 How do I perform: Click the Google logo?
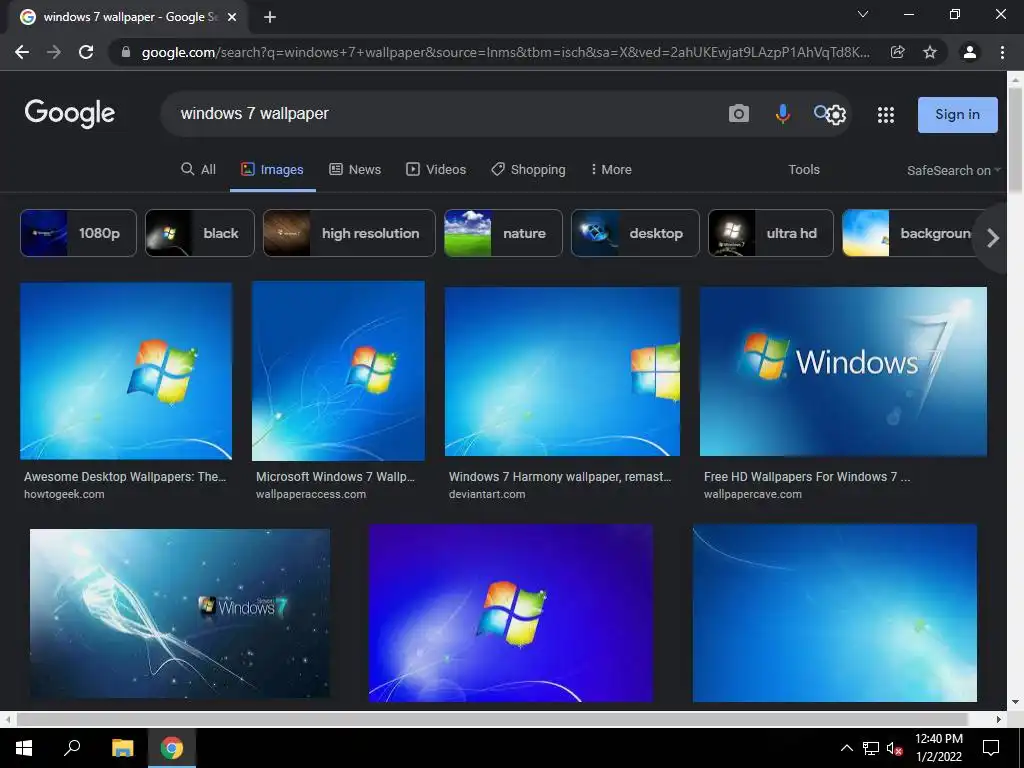pyautogui.click(x=69, y=114)
